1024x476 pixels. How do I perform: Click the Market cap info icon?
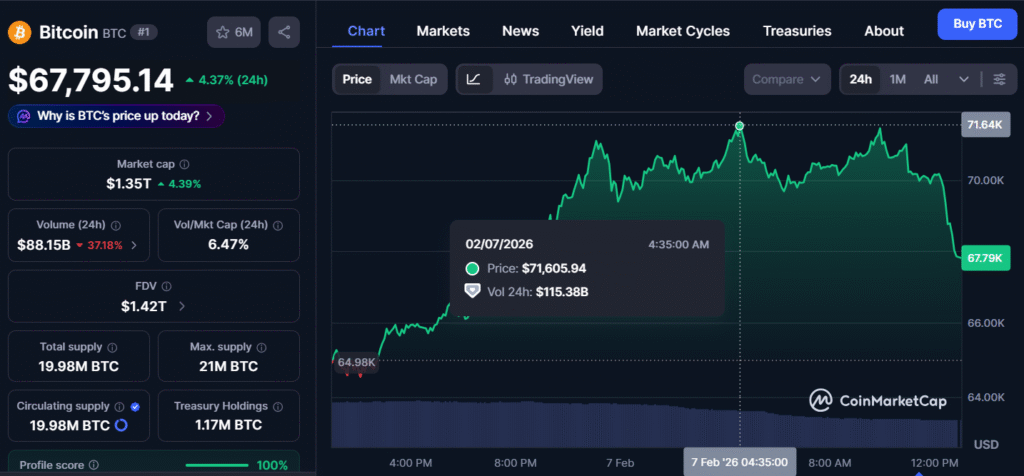click(x=184, y=164)
